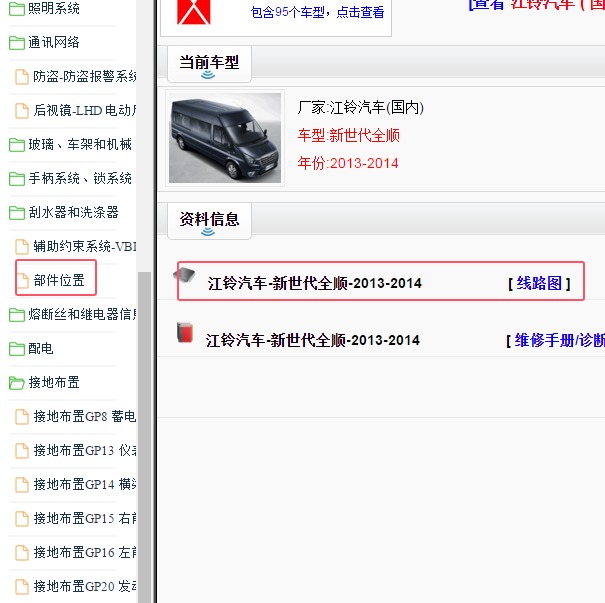
Task: Click red book icon beside 维修手册 entry
Action: tap(185, 333)
